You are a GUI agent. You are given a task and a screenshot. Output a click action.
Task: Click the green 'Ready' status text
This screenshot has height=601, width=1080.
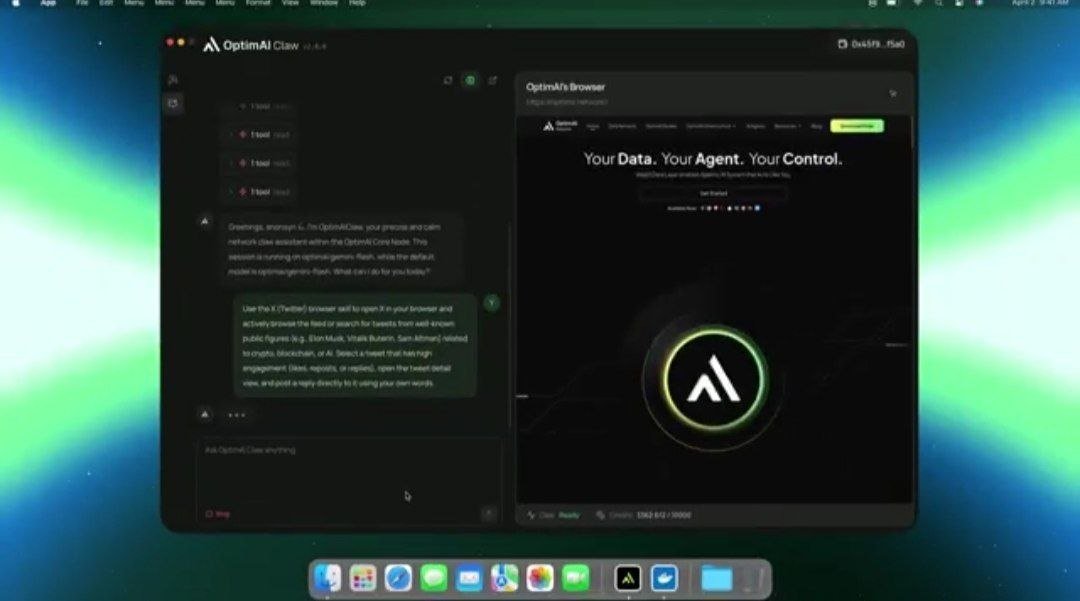tap(569, 515)
